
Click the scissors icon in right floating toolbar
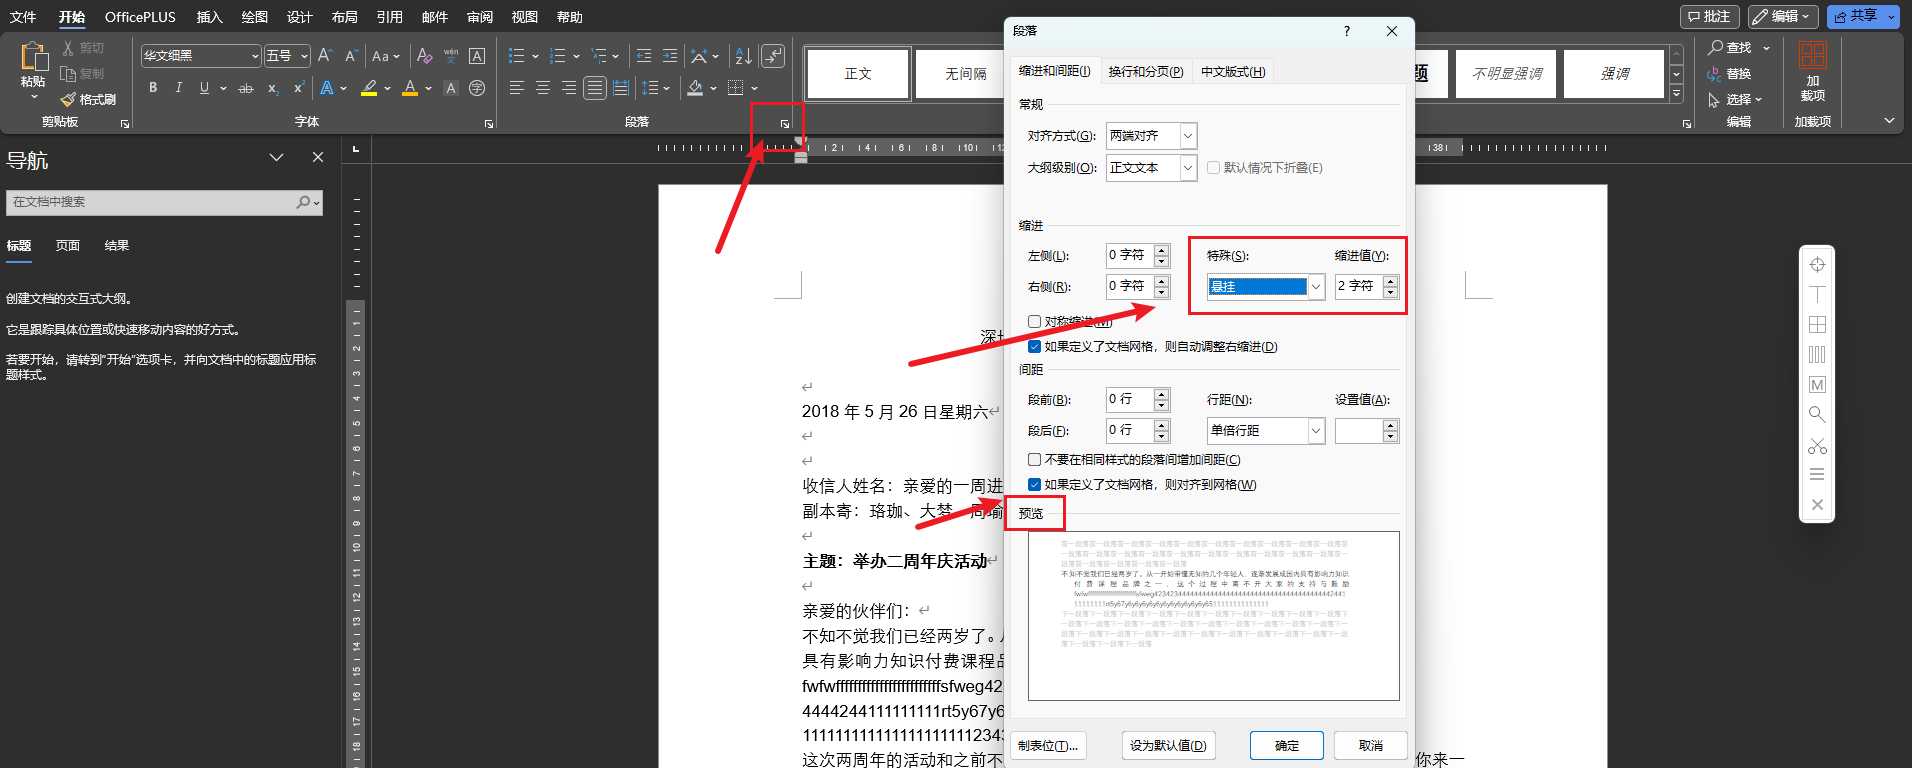coord(1817,445)
